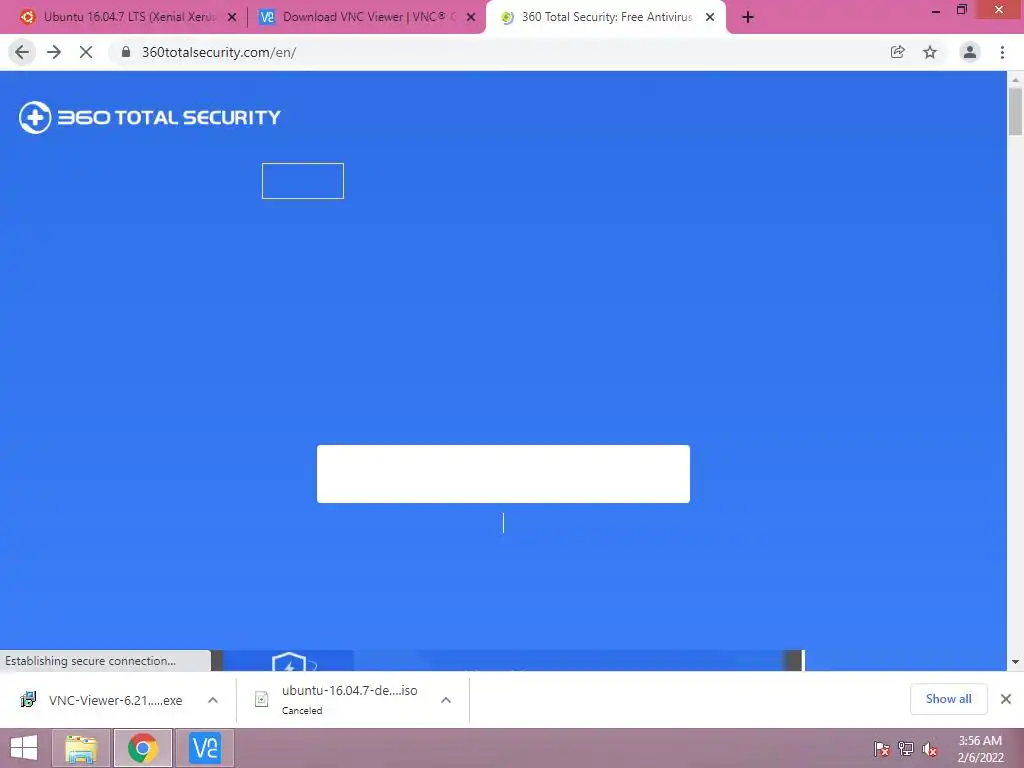This screenshot has height=768, width=1024.
Task: Expand VNC-Viewer download options arrow
Action: click(x=213, y=700)
